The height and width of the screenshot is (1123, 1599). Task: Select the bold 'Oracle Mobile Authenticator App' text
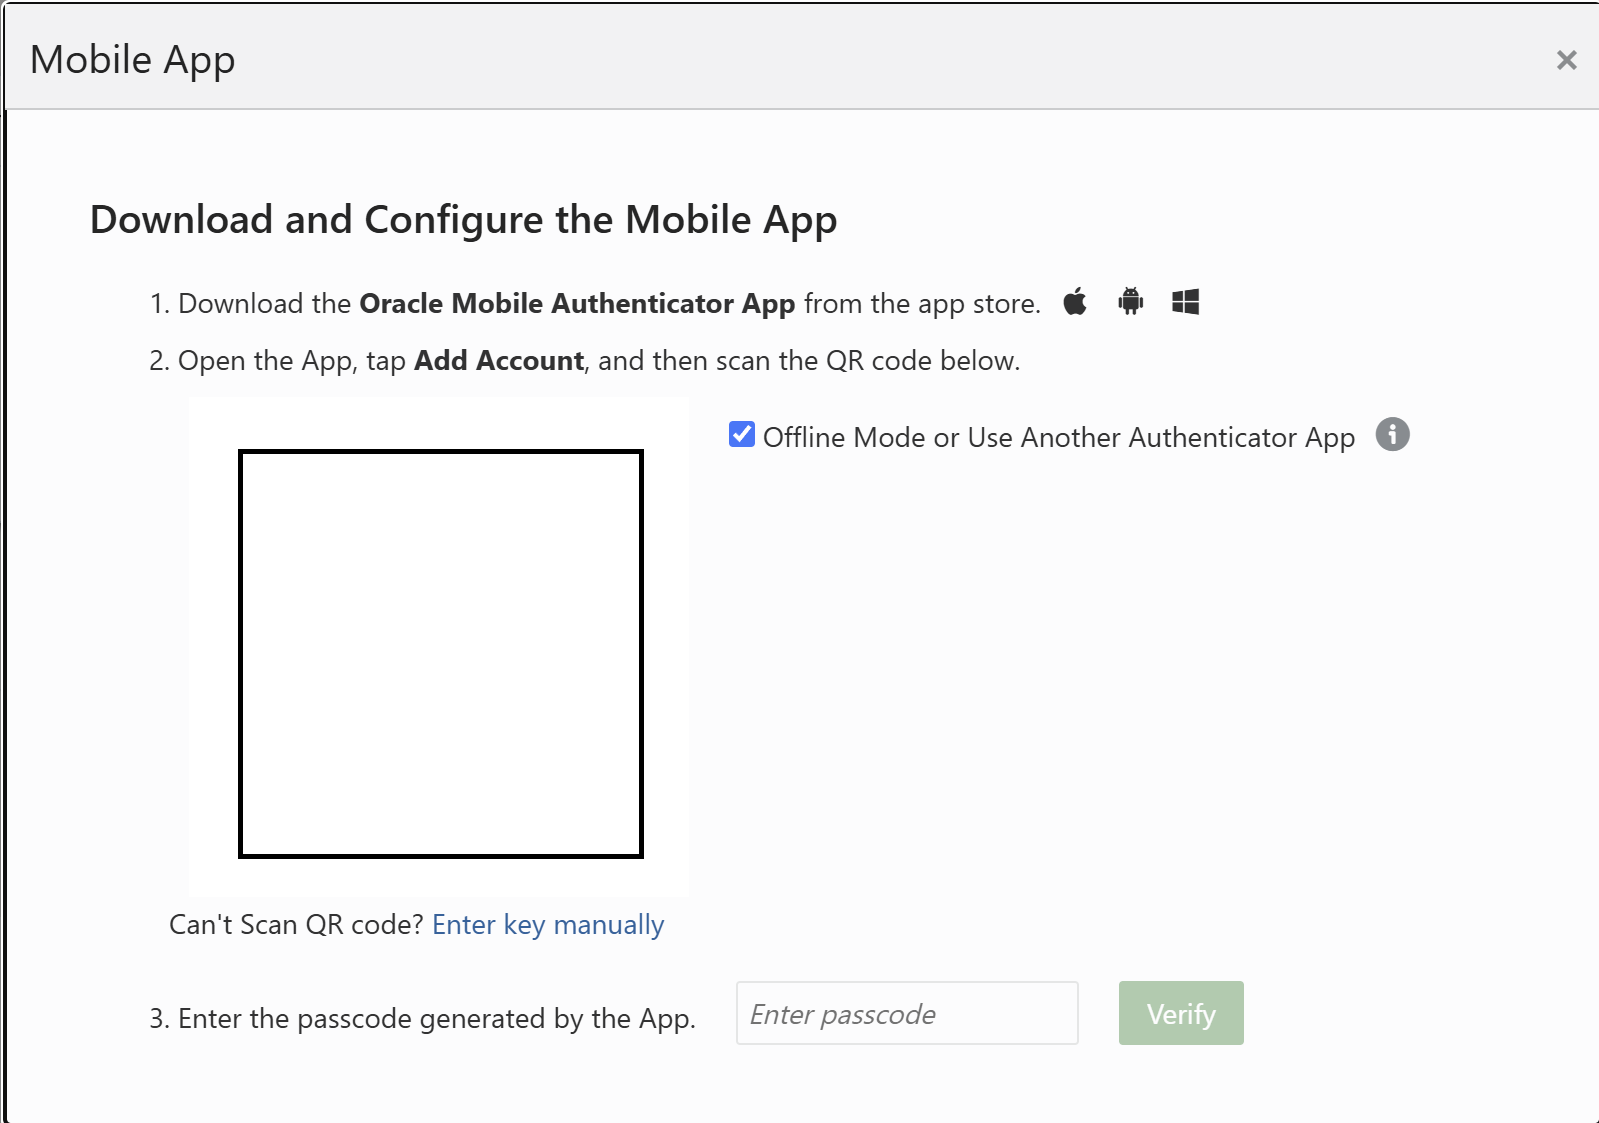click(577, 304)
